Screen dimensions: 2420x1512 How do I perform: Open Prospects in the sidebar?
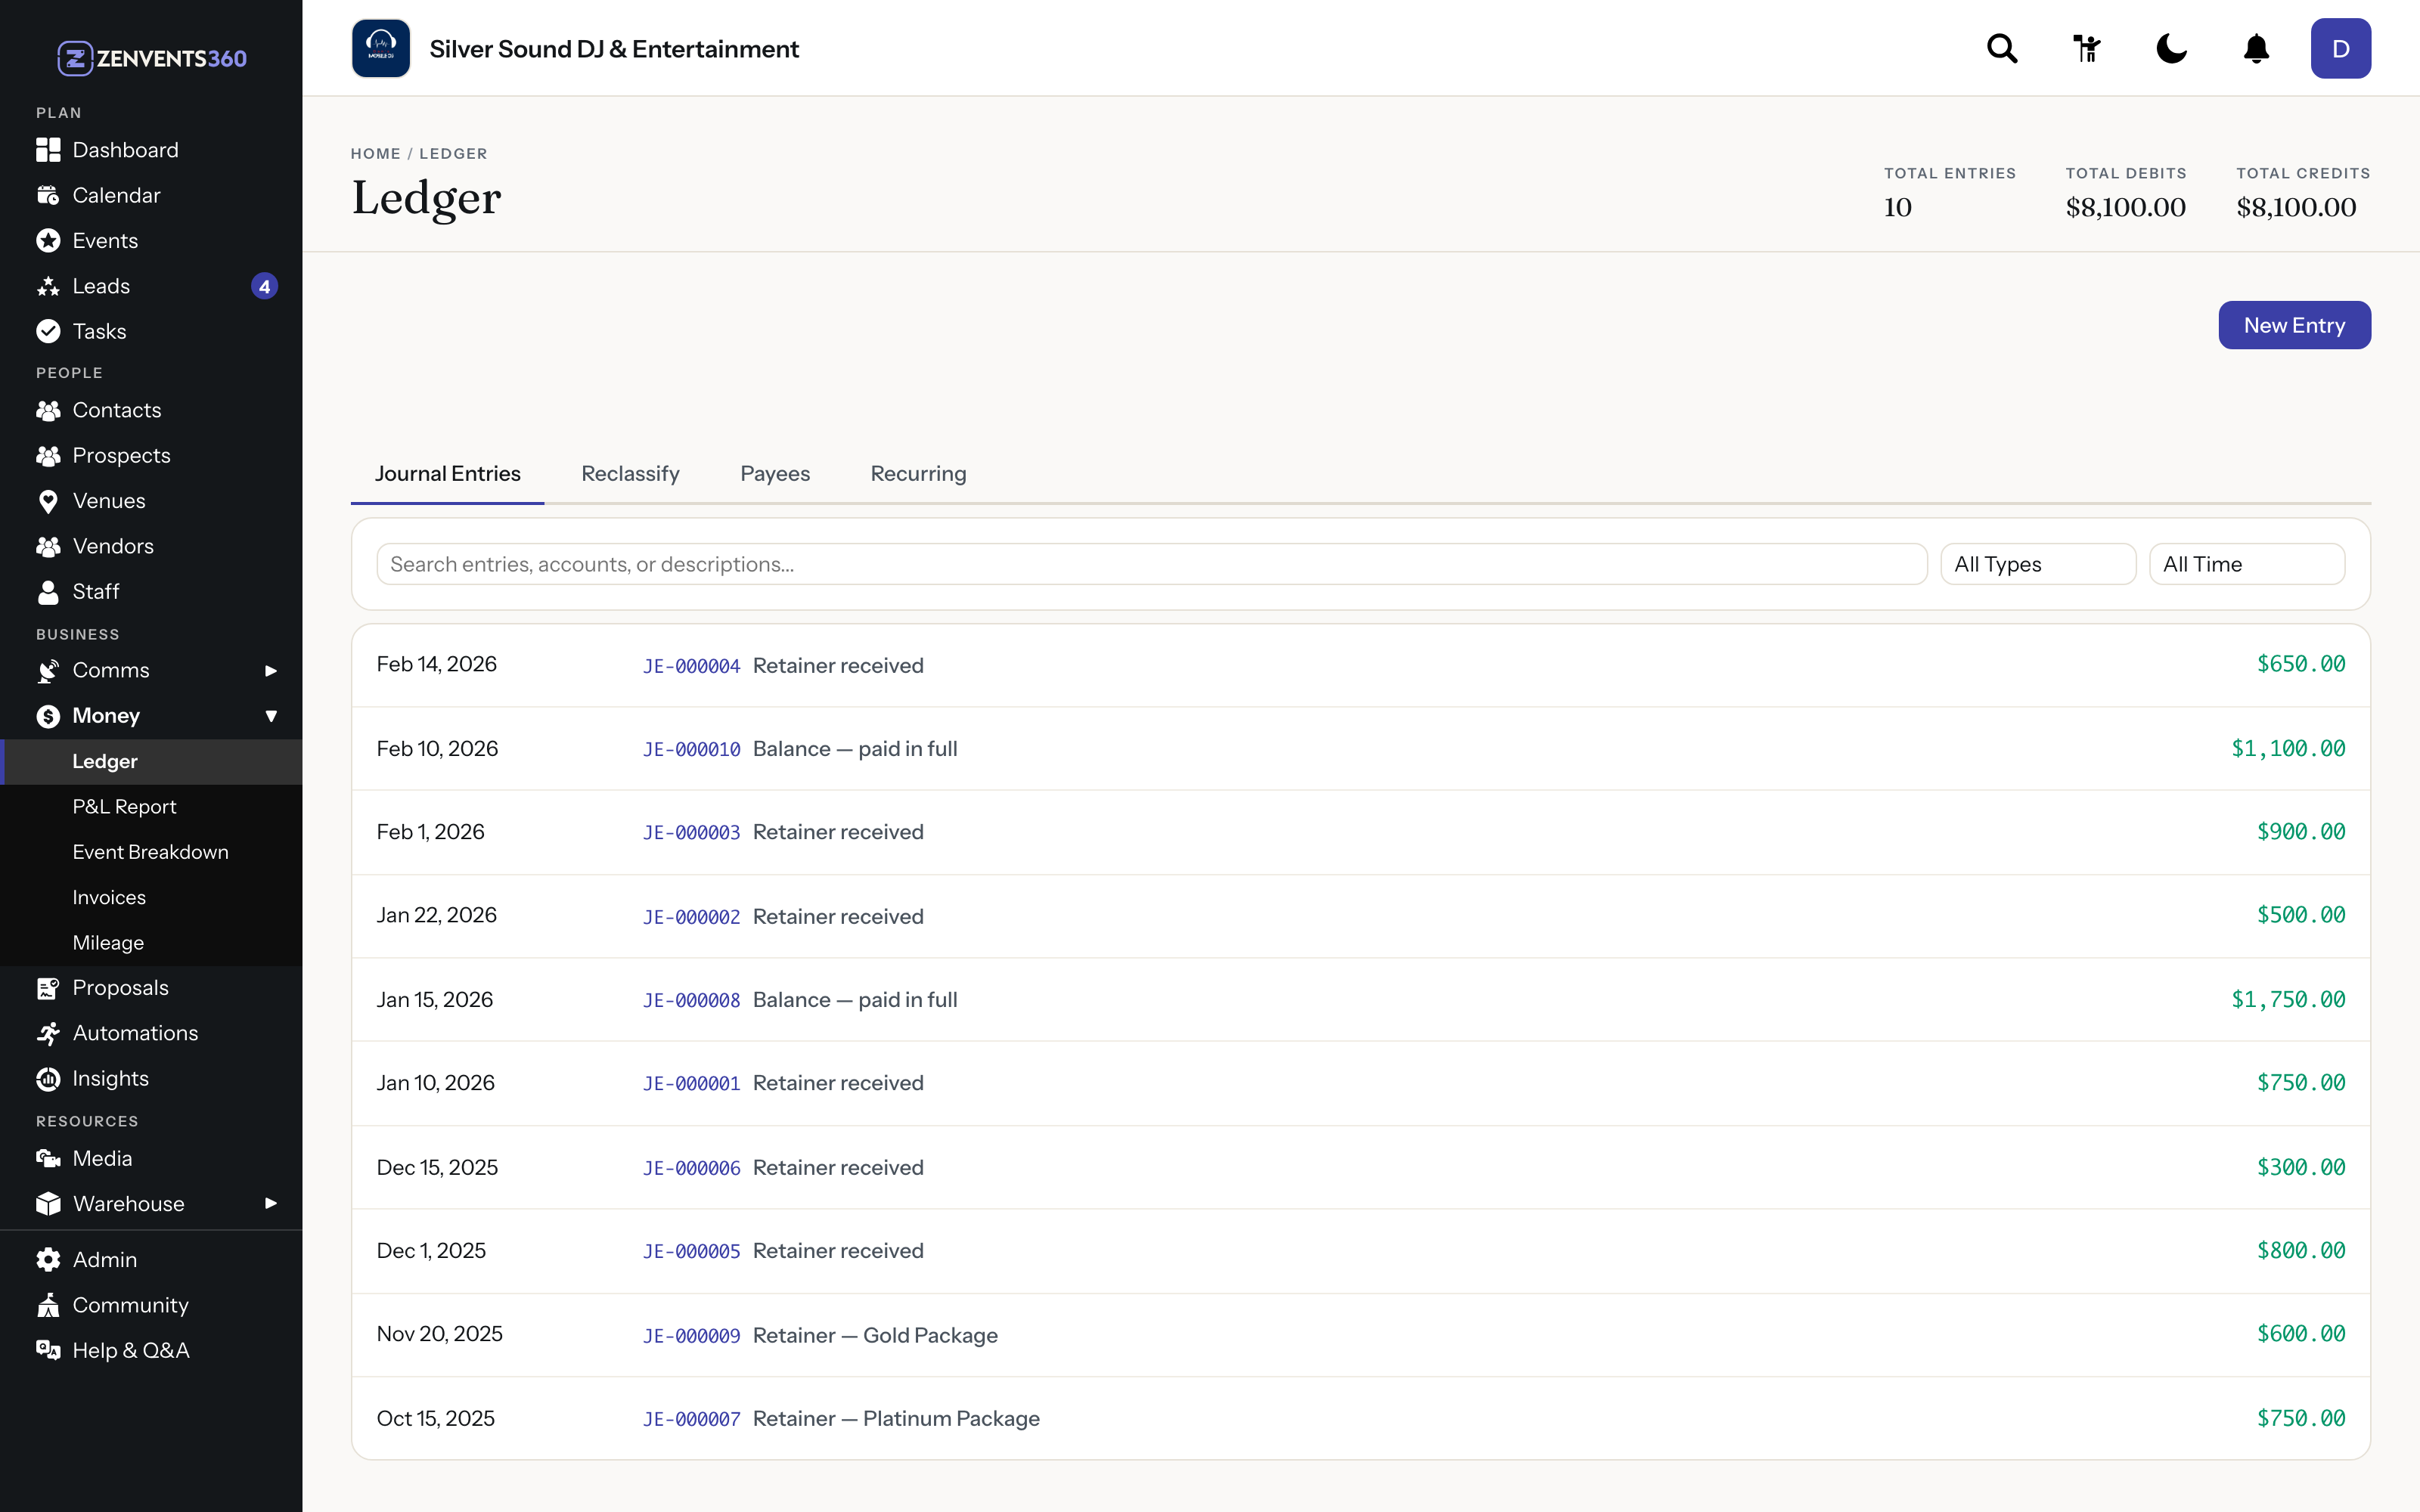point(151,455)
